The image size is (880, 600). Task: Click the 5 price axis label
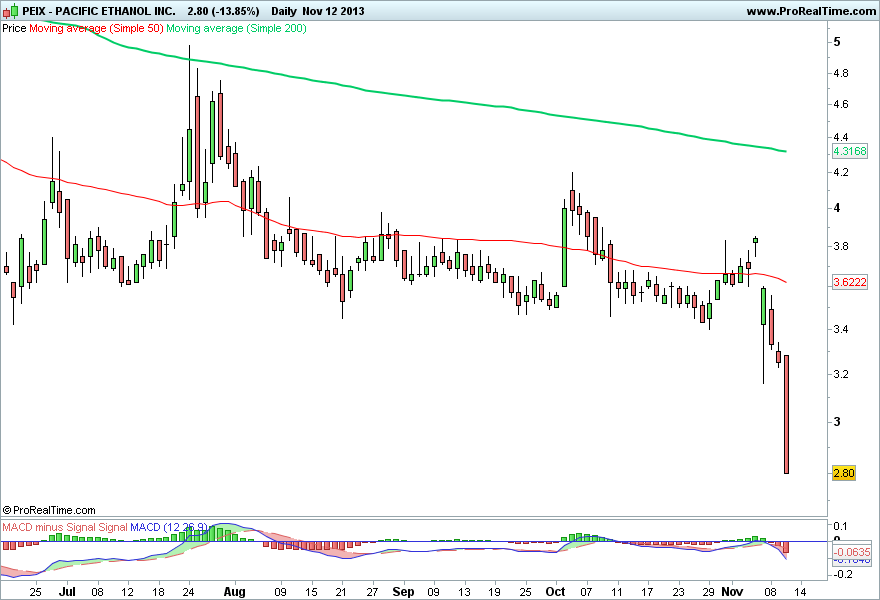click(837, 42)
